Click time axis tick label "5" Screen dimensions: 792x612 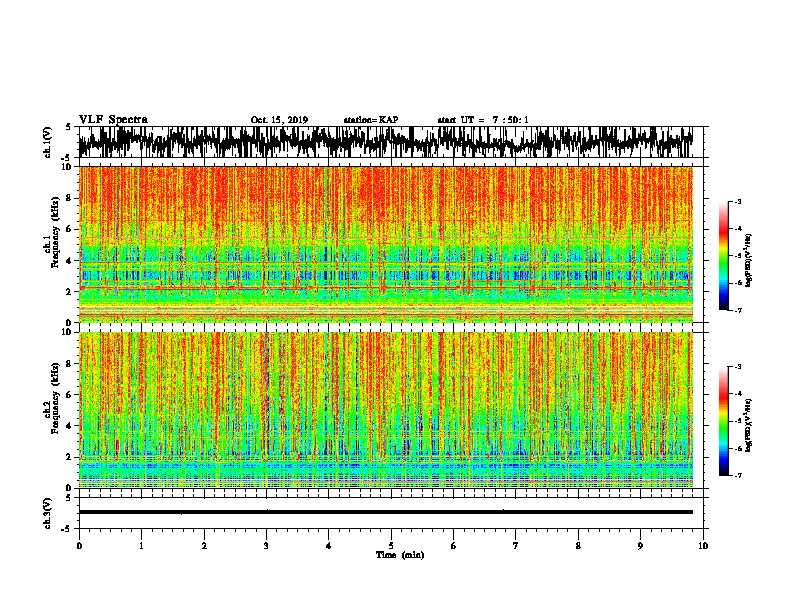(x=391, y=546)
